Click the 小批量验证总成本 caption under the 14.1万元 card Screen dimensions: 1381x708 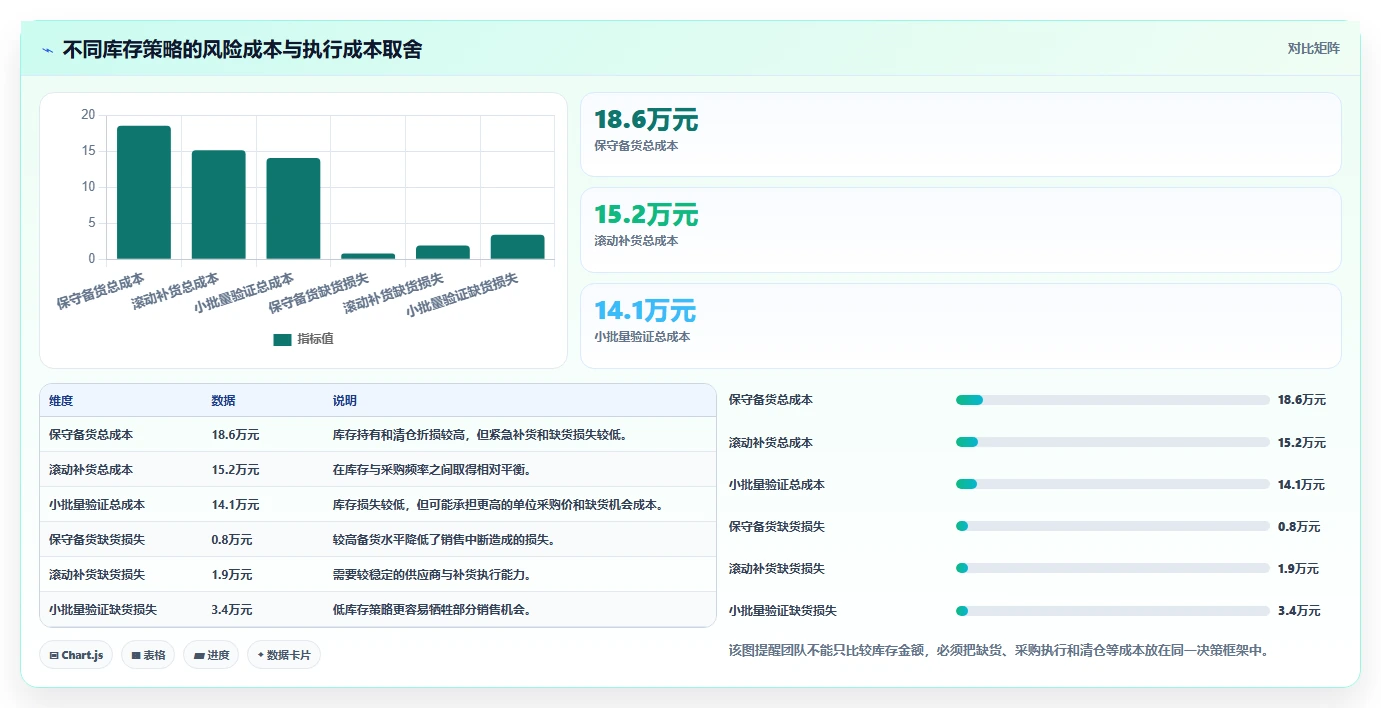coord(642,337)
